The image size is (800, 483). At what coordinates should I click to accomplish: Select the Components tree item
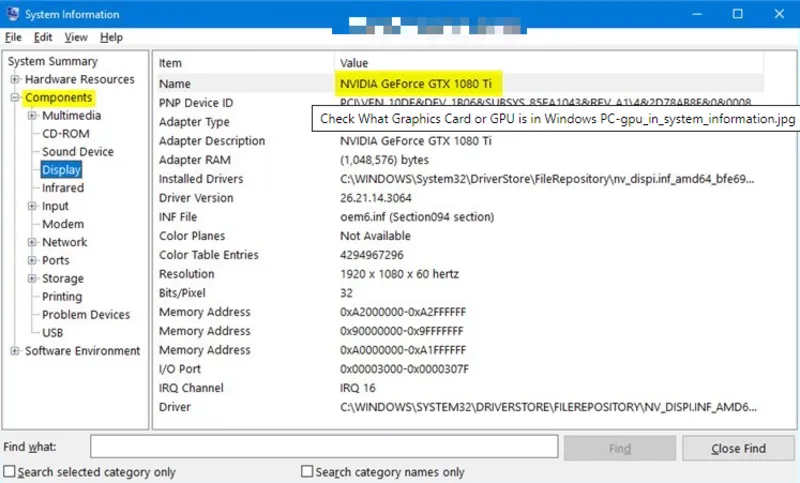(x=59, y=97)
